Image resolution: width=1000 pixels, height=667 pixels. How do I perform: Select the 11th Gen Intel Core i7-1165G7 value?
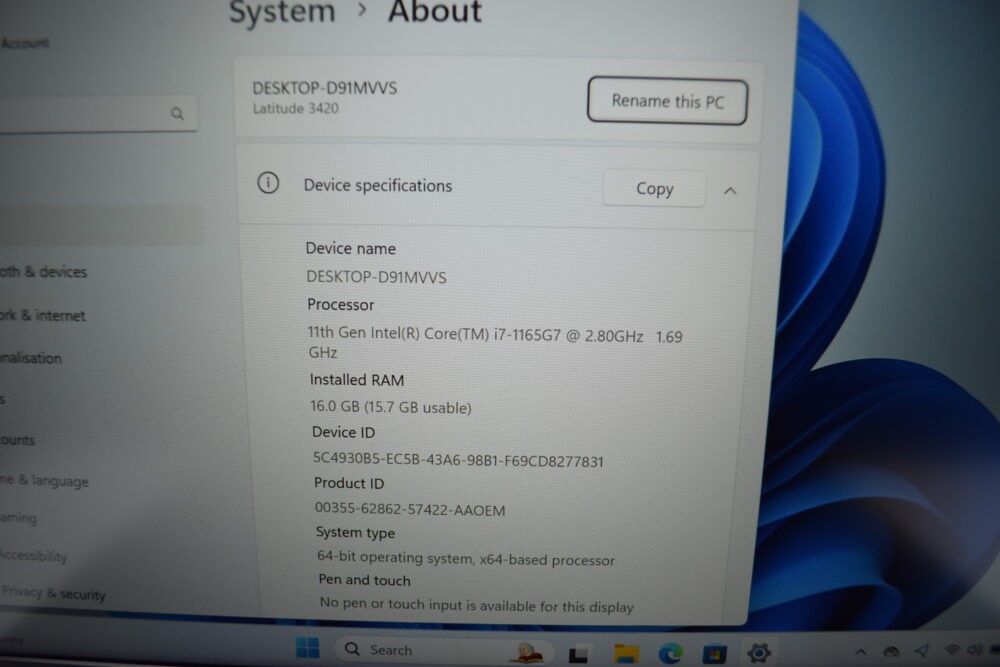click(x=495, y=342)
